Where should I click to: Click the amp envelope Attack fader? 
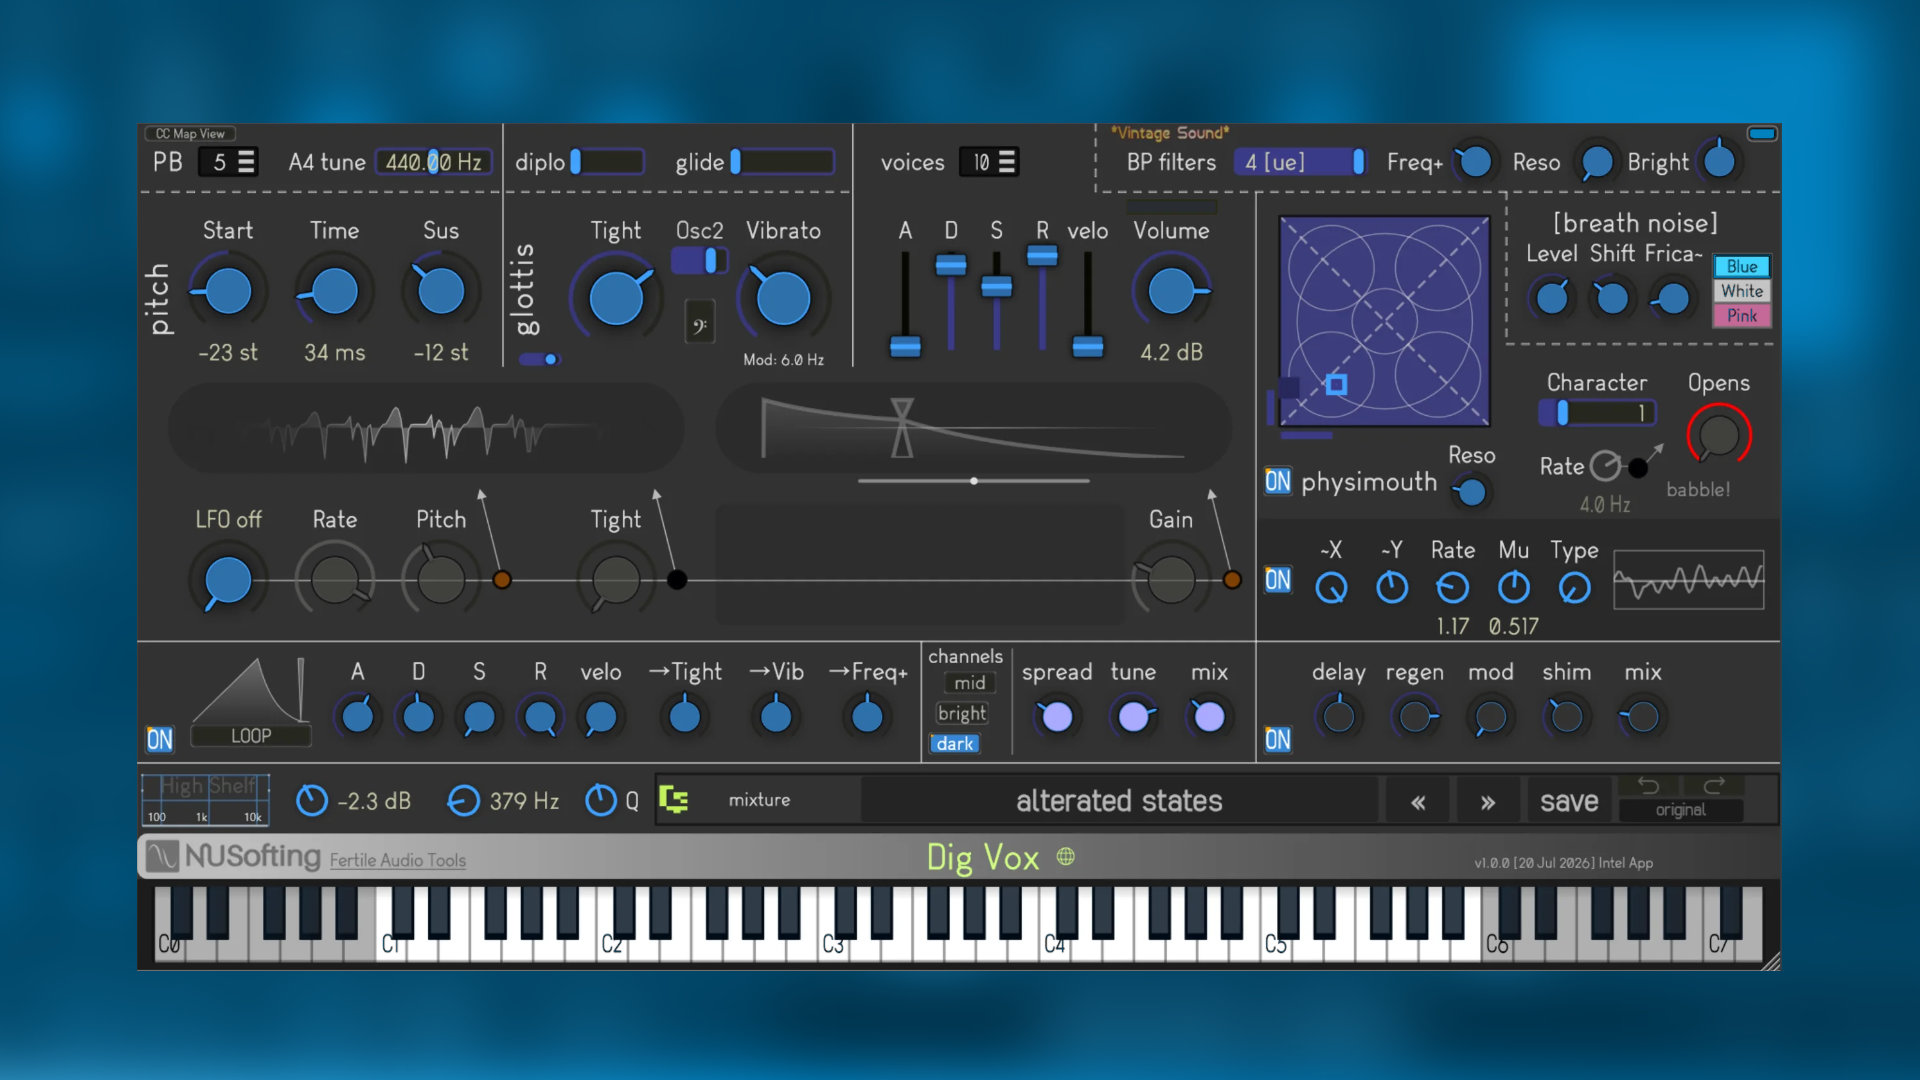point(905,346)
